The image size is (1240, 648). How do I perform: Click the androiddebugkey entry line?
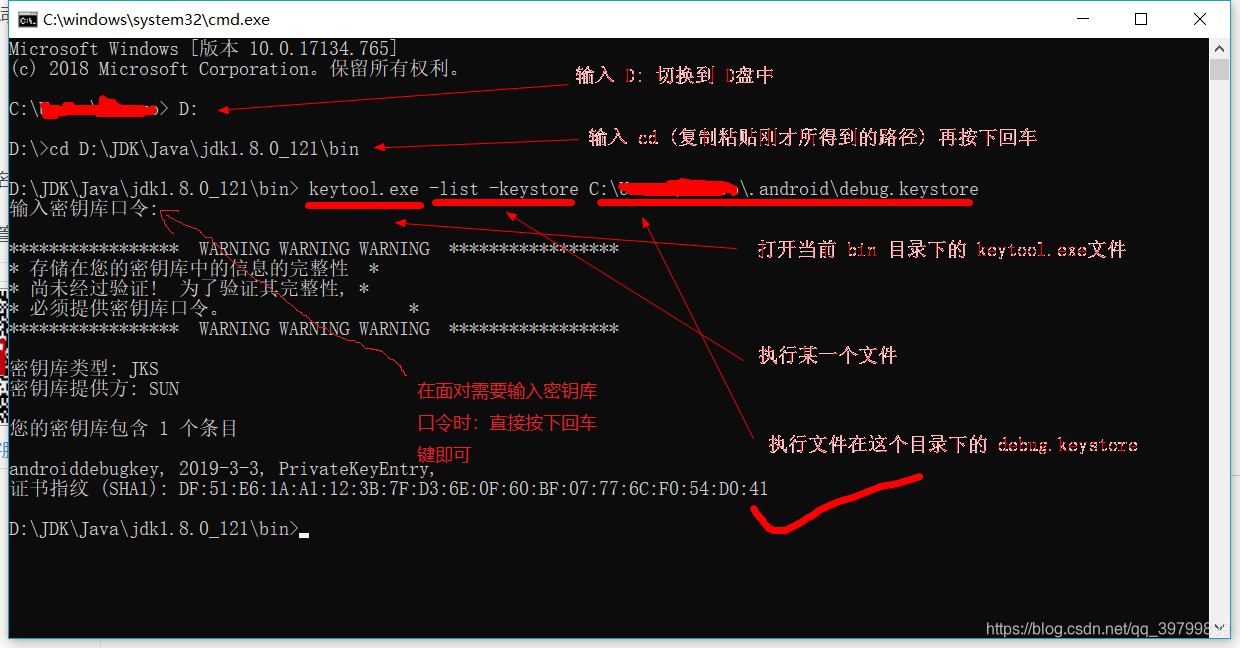pyautogui.click(x=222, y=469)
